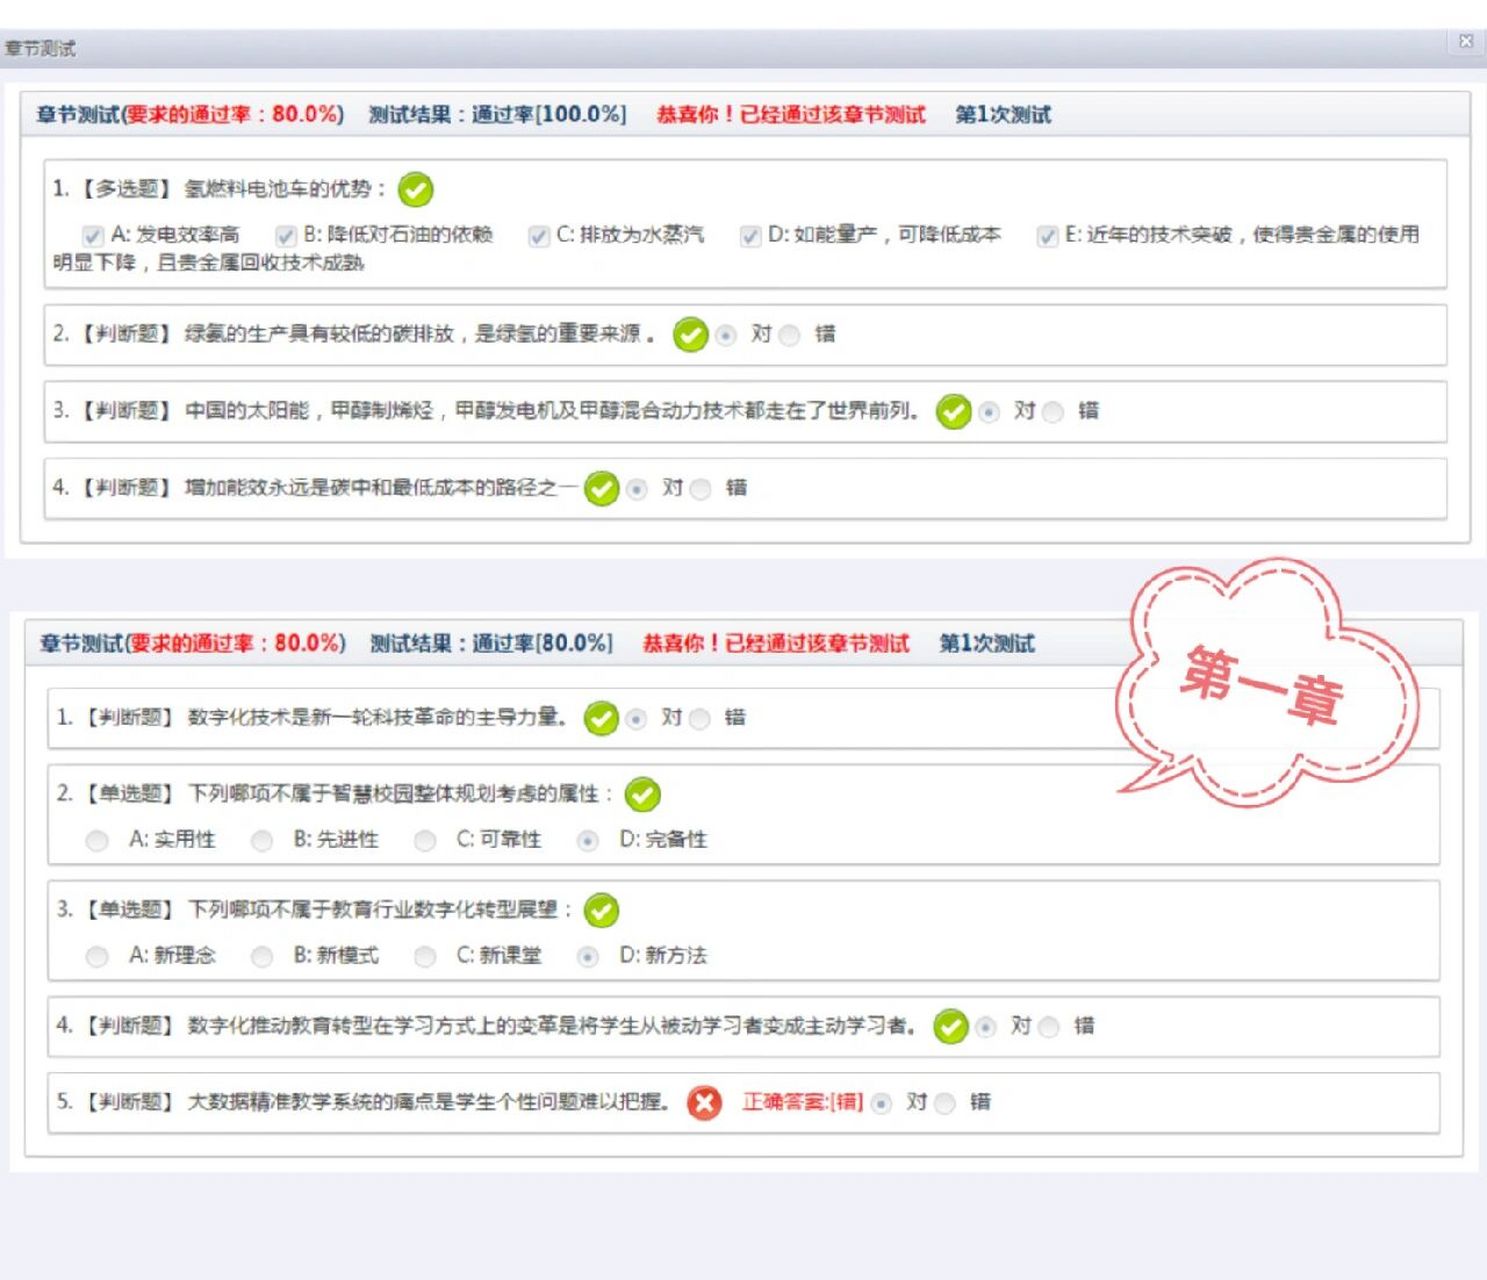Viewport: 1487px width, 1280px height.
Task: Click question text 增加能效永远是碳中和
Action: tap(381, 488)
